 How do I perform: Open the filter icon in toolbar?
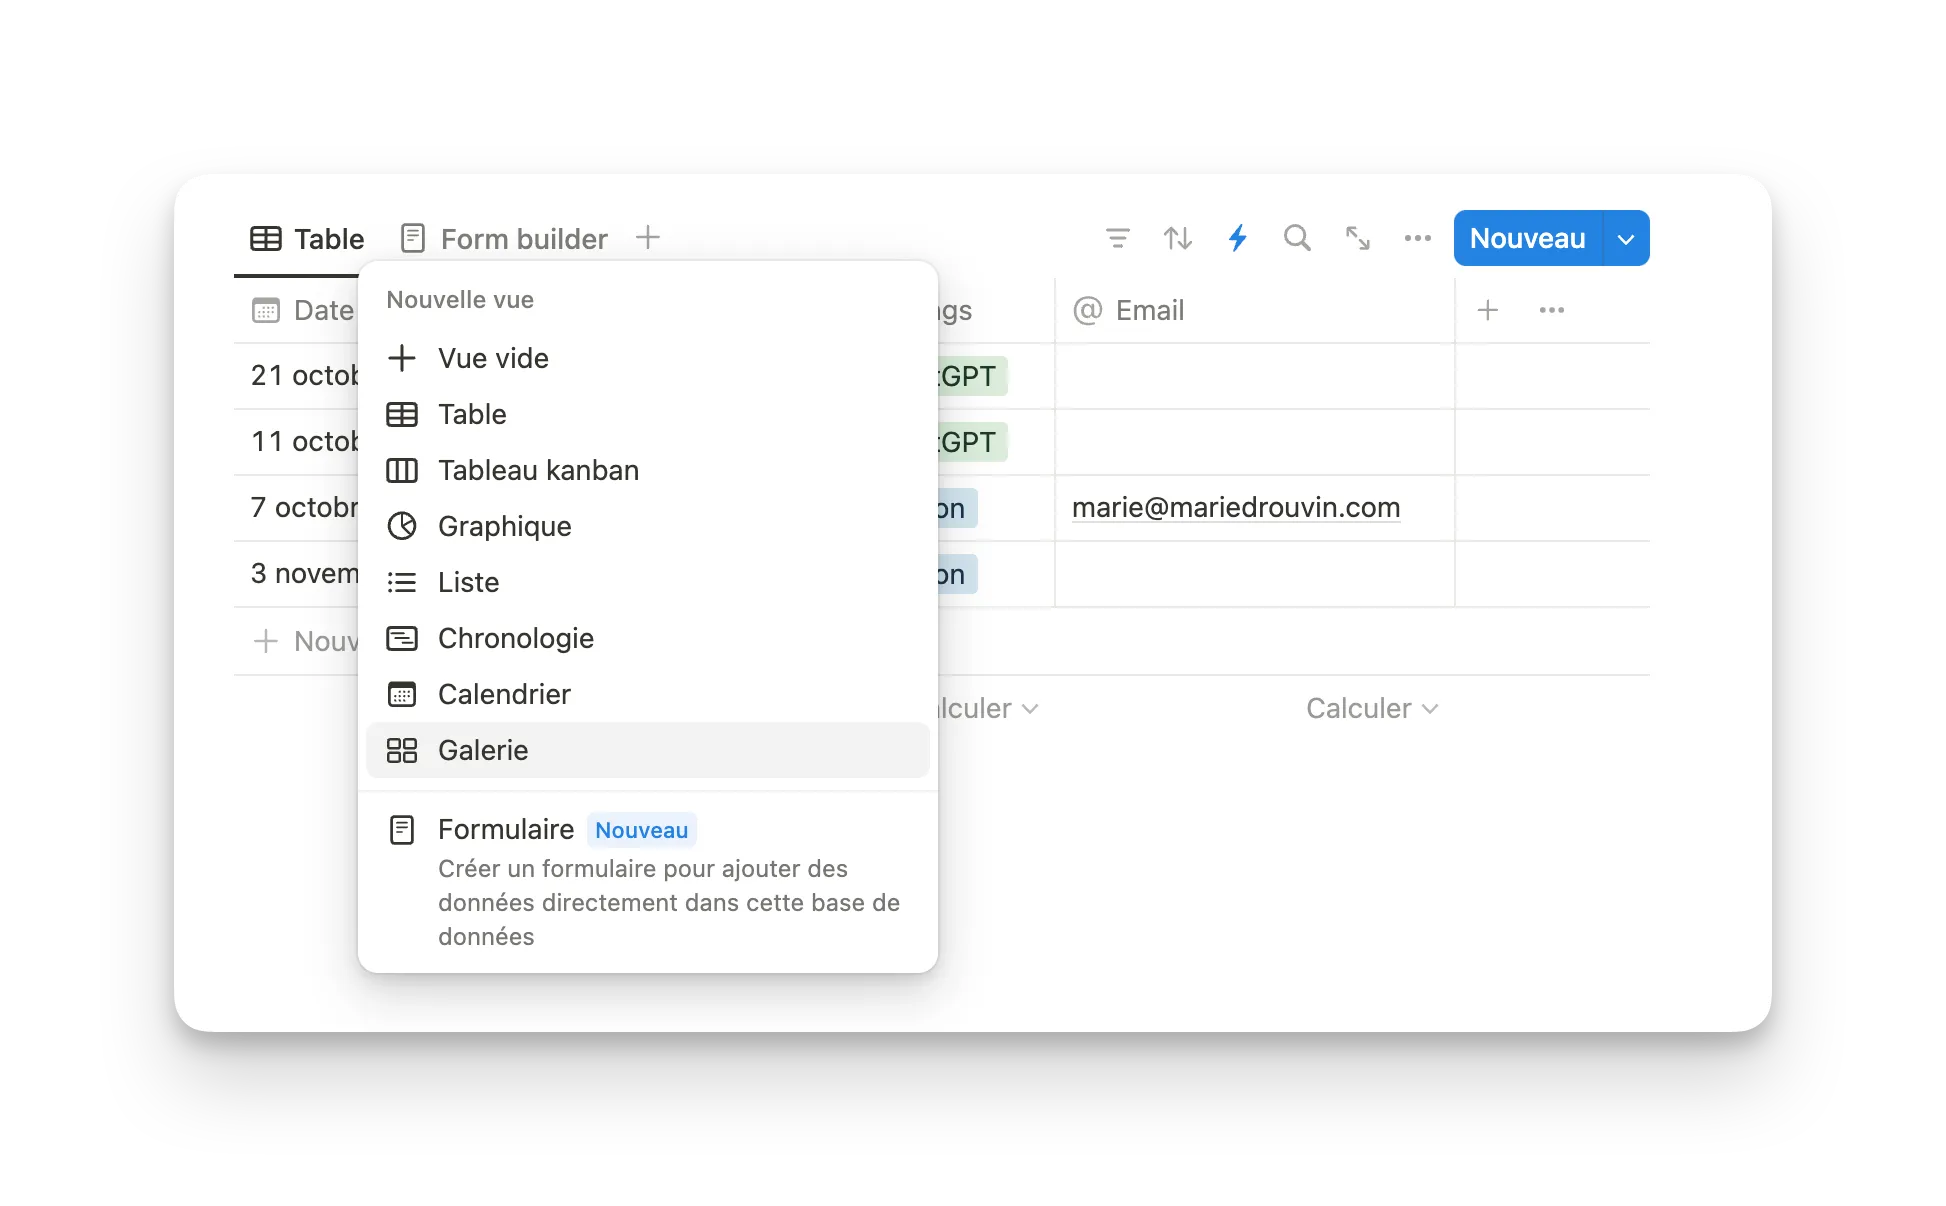click(x=1117, y=238)
